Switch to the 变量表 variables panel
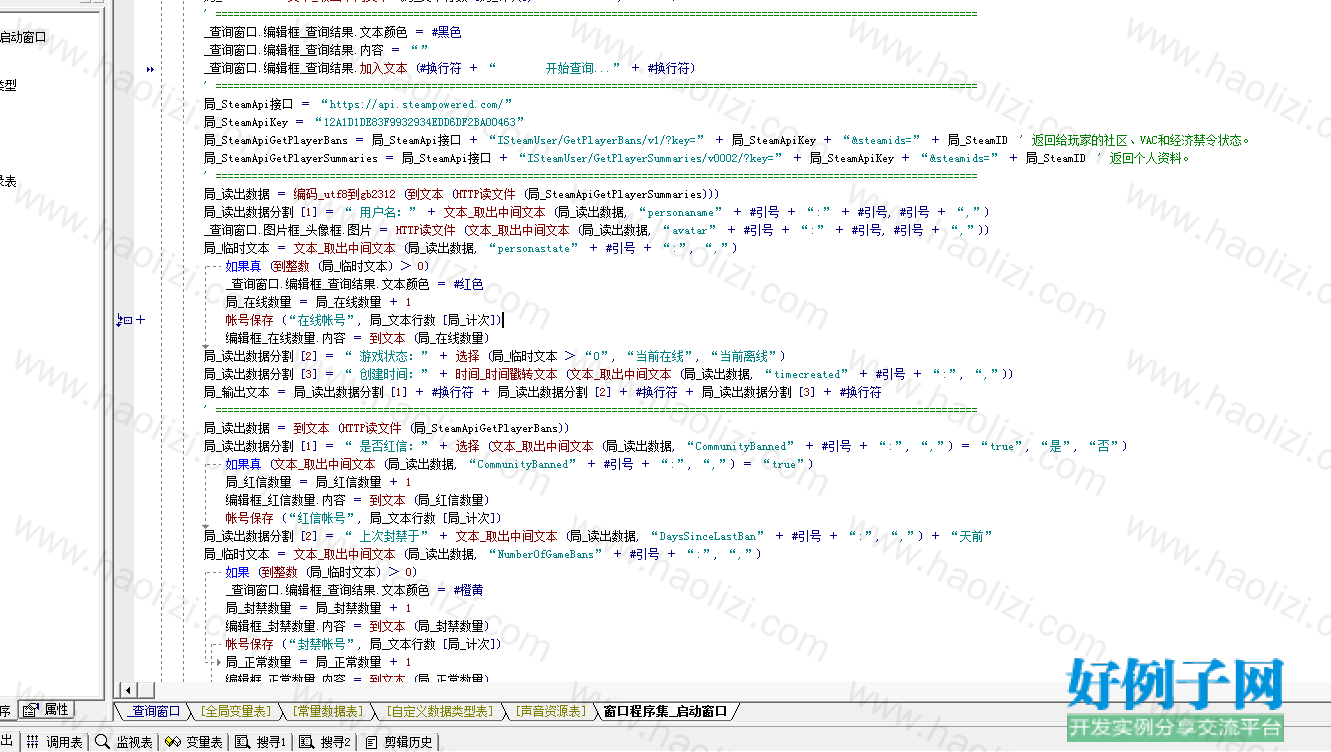The height and width of the screenshot is (752, 1331). (x=194, y=742)
